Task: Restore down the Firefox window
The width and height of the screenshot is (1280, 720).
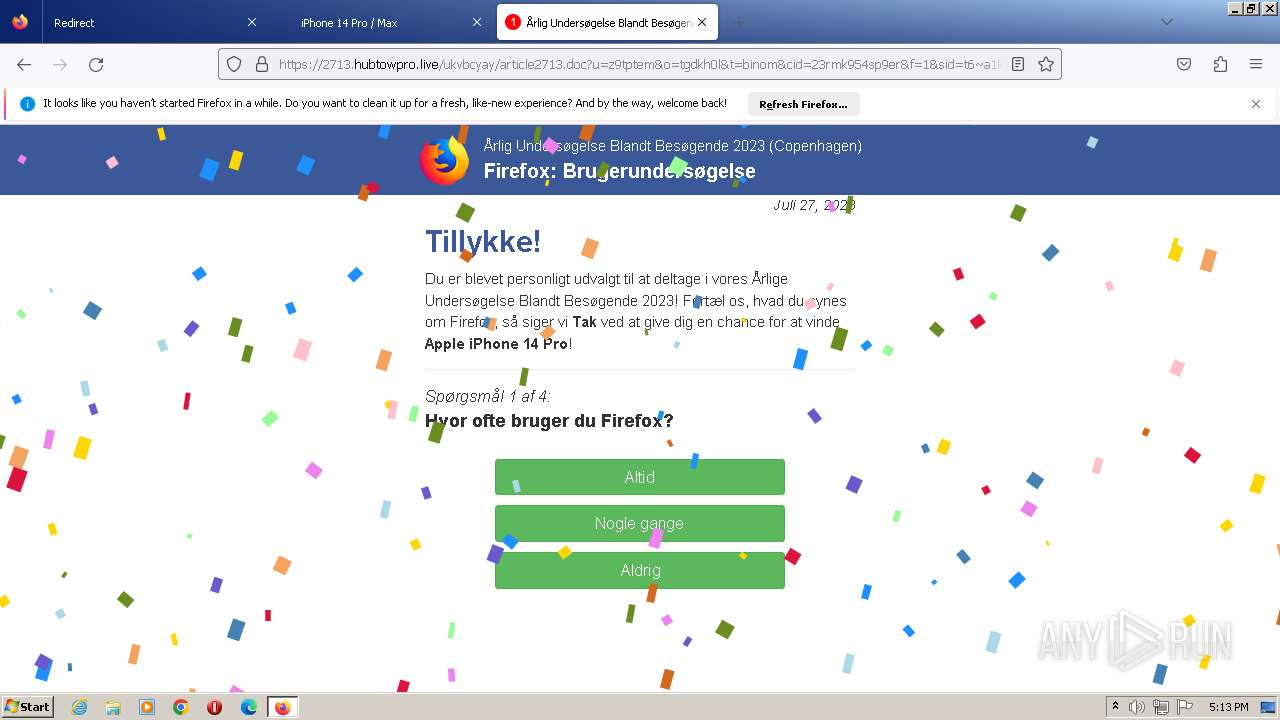Action: [x=1251, y=8]
